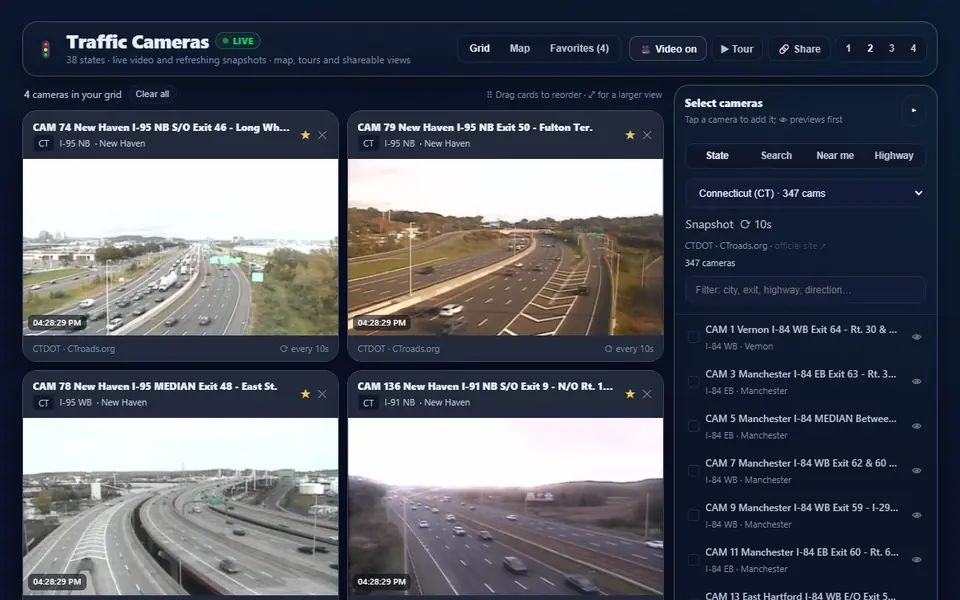Screen dimensions: 960x600
Task: Tick the CAM 7 Manchester checkbox
Action: pos(693,471)
